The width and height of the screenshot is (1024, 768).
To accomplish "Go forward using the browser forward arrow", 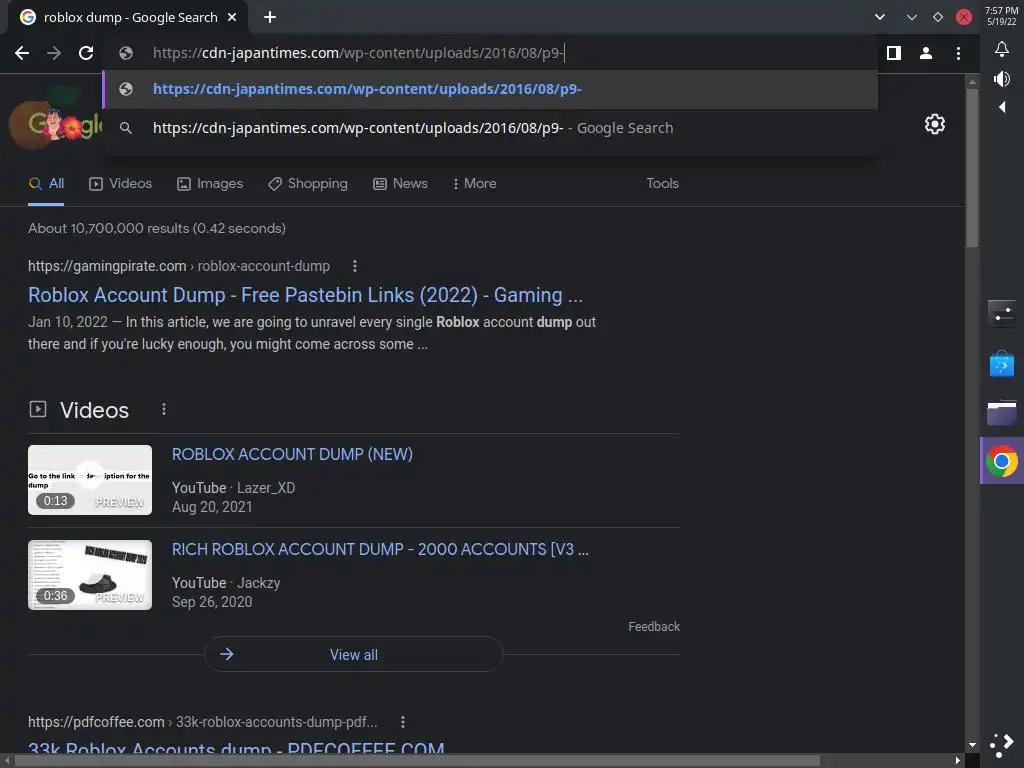I will coord(54,53).
